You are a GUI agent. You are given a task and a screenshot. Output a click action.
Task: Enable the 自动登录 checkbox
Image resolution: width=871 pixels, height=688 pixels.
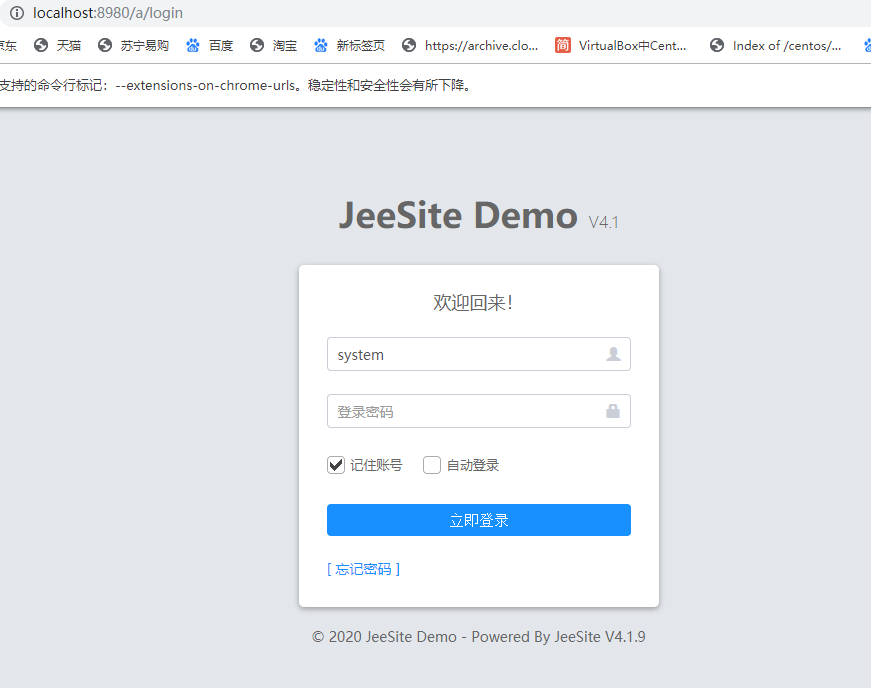click(x=432, y=465)
